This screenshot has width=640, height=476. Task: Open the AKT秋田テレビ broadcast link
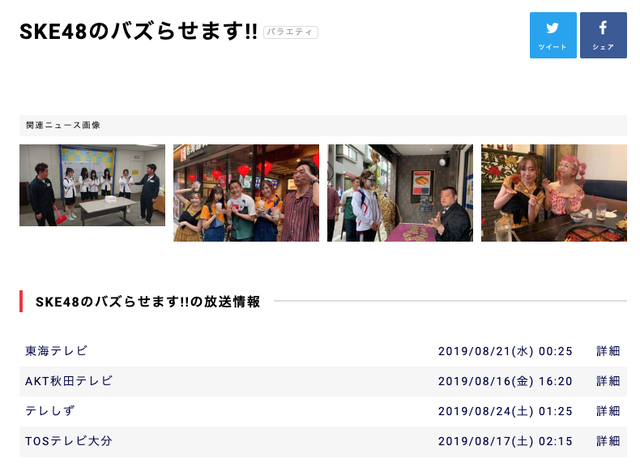(x=69, y=381)
